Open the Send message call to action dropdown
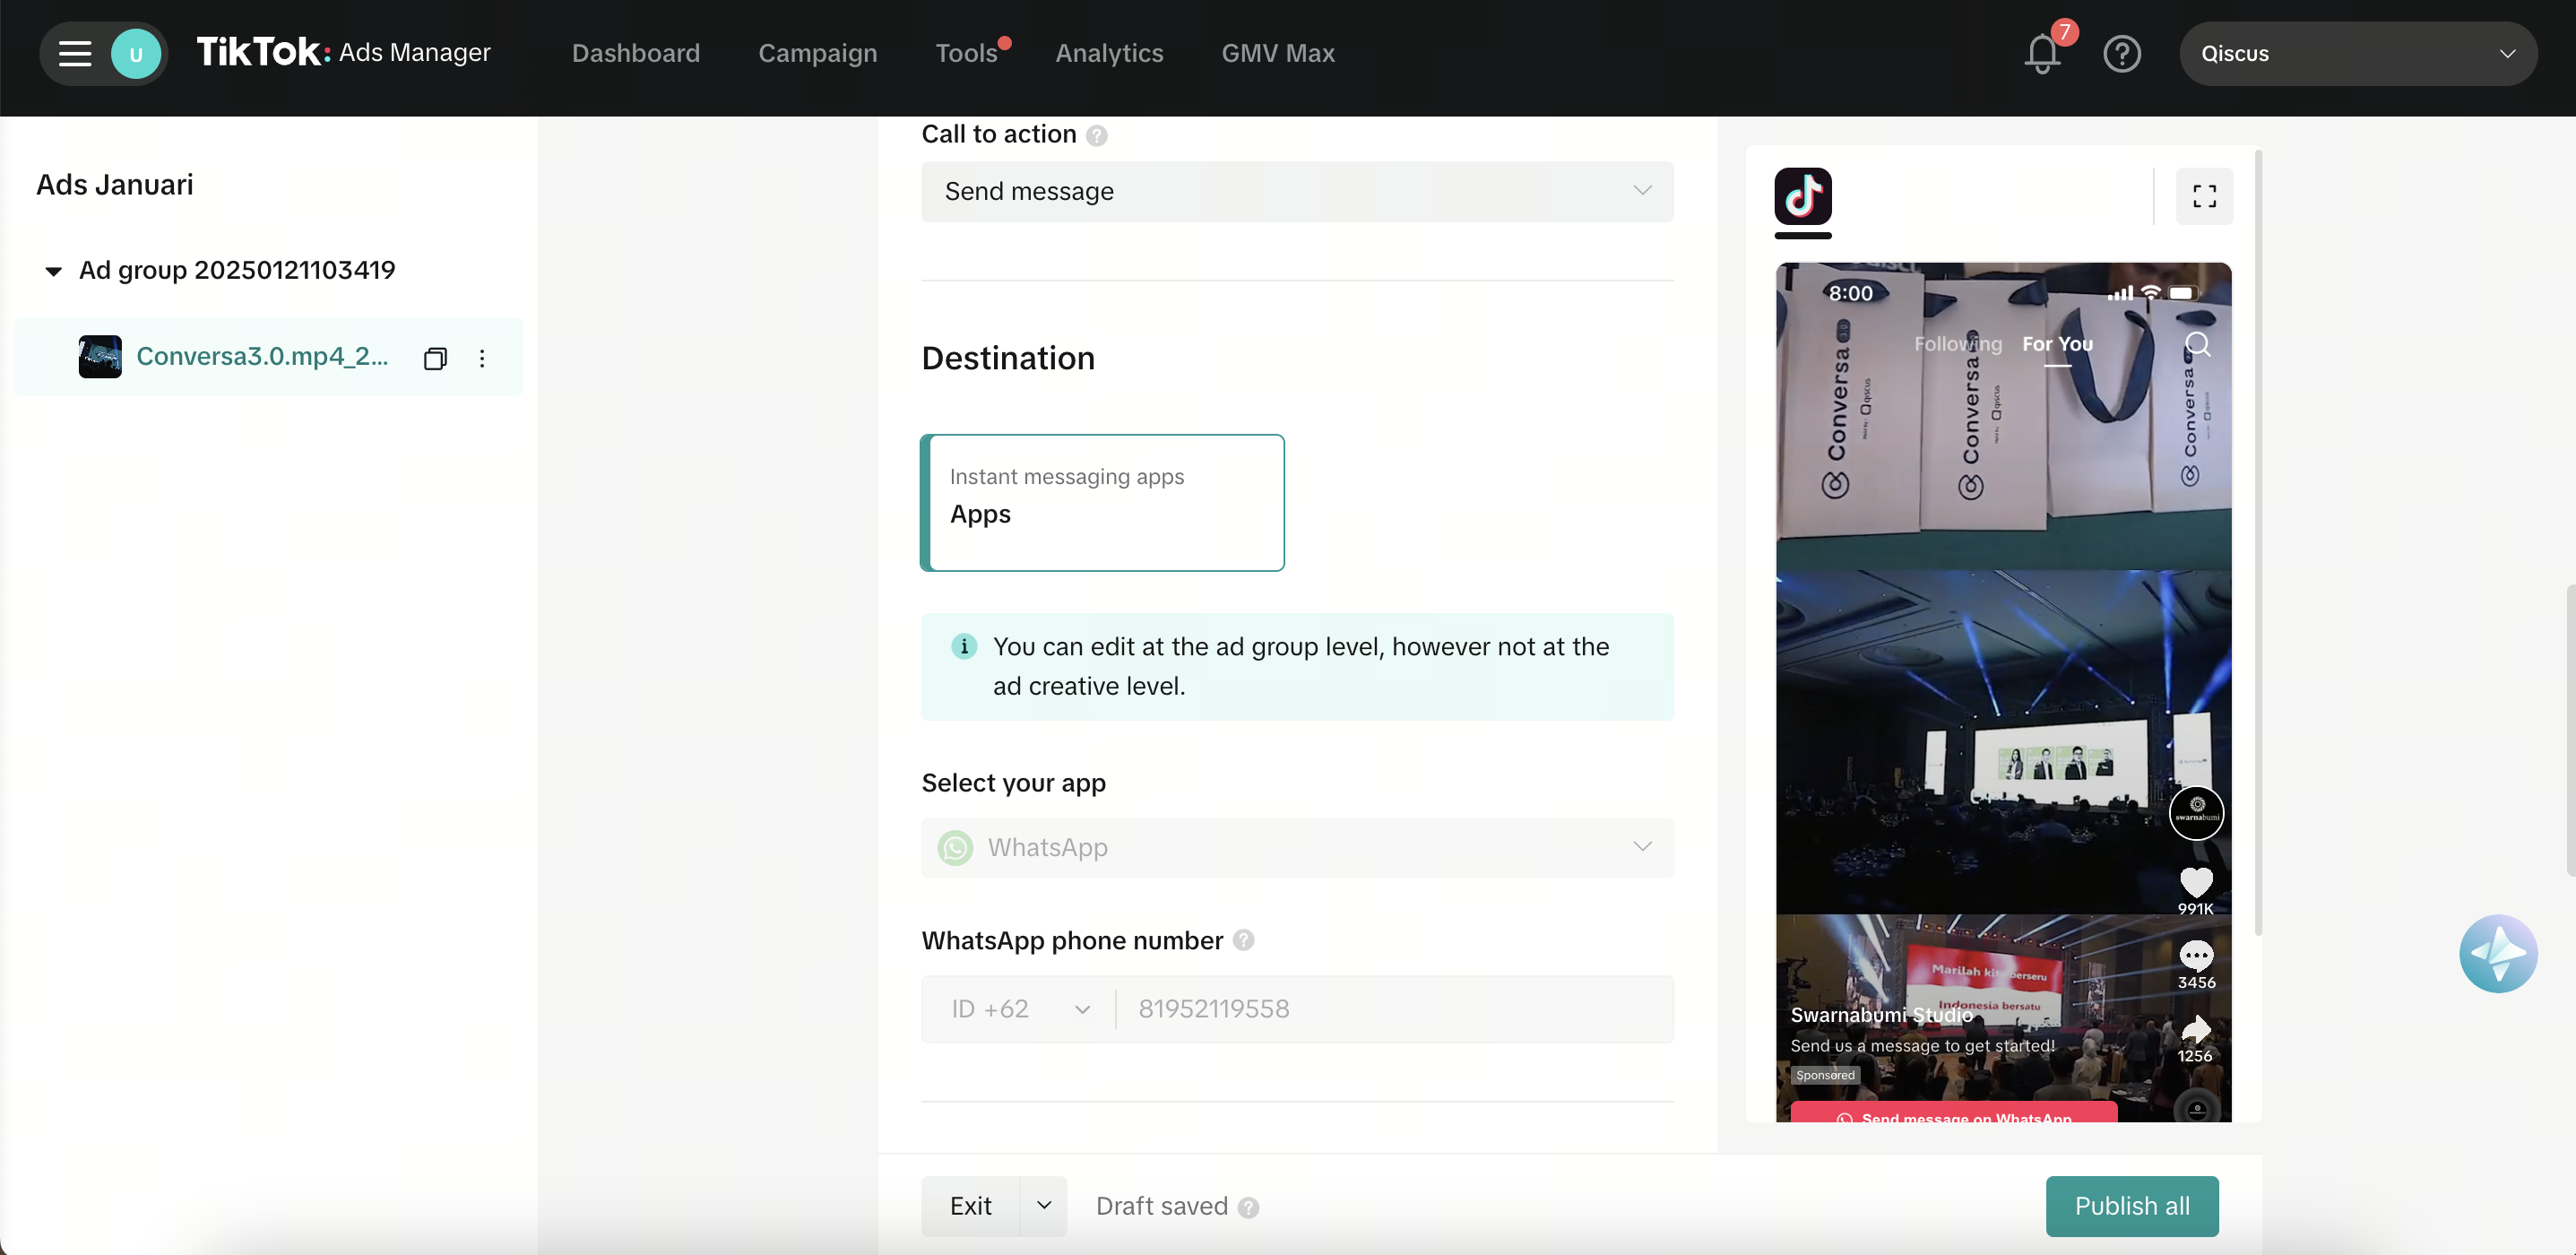Viewport: 2576px width, 1255px height. tap(1297, 191)
